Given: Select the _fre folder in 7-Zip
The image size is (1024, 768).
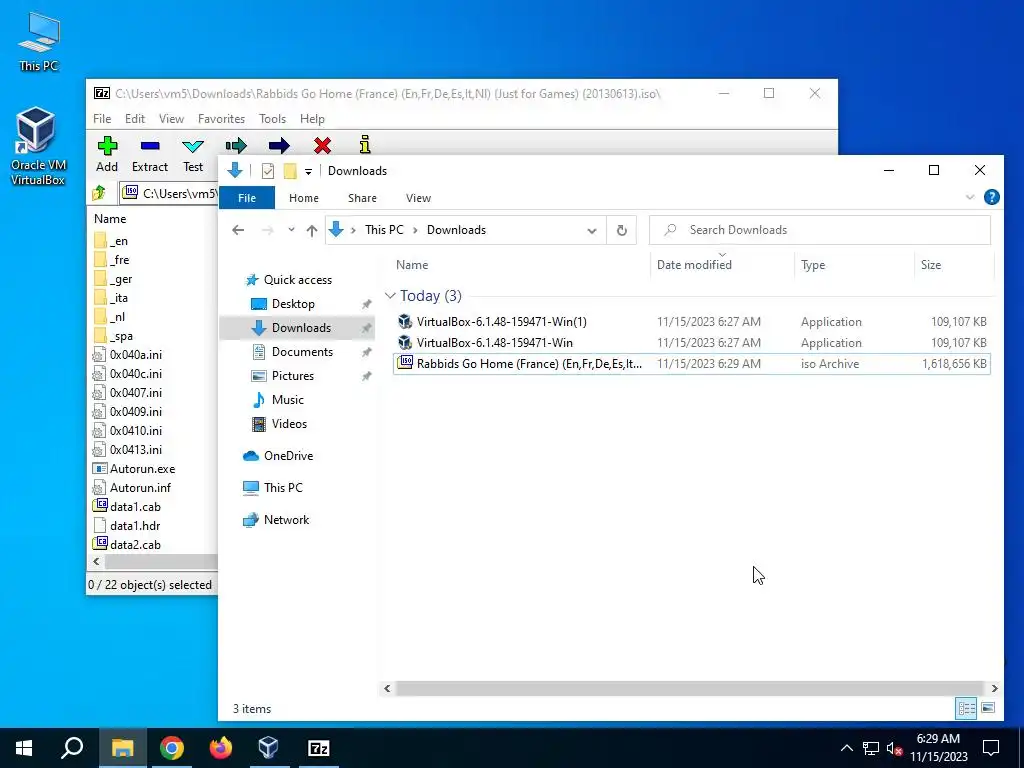Looking at the screenshot, I should point(112,260).
